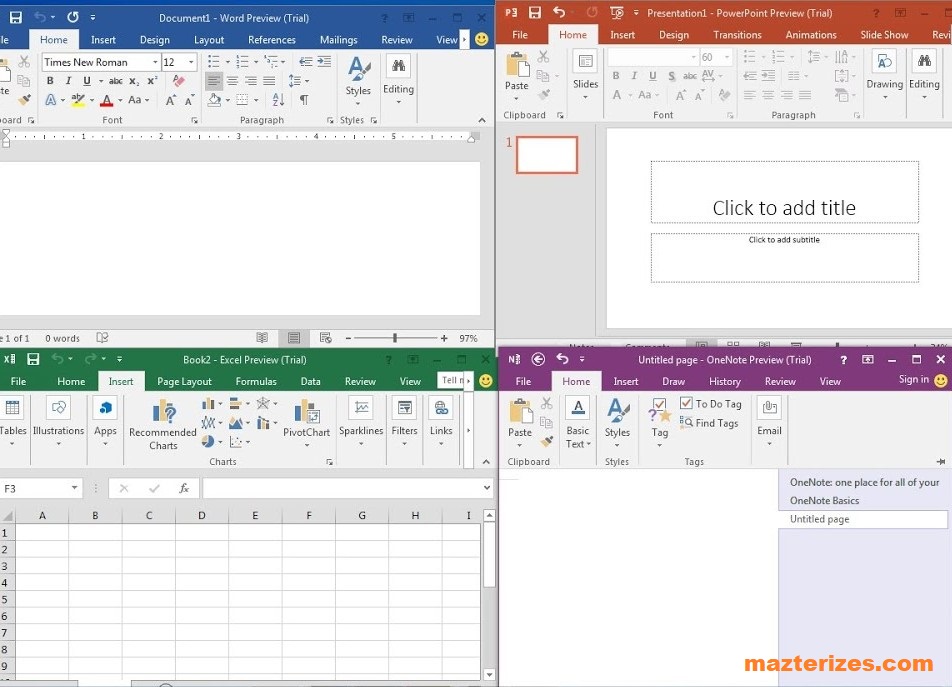Click Word's smiley feedback icon

pyautogui.click(x=481, y=39)
